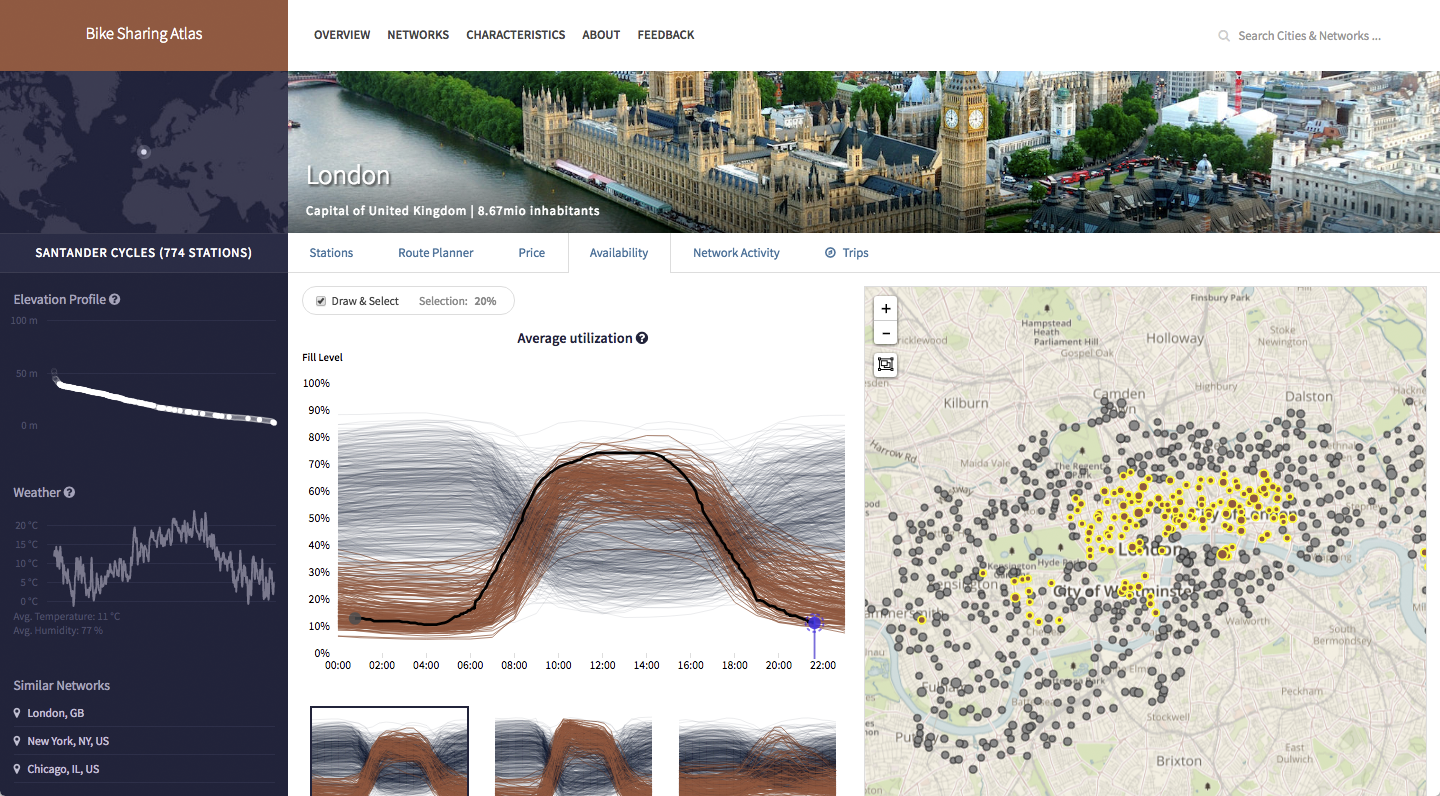Click the Weather help question icon
Image resolution: width=1440 pixels, height=796 pixels.
70,493
